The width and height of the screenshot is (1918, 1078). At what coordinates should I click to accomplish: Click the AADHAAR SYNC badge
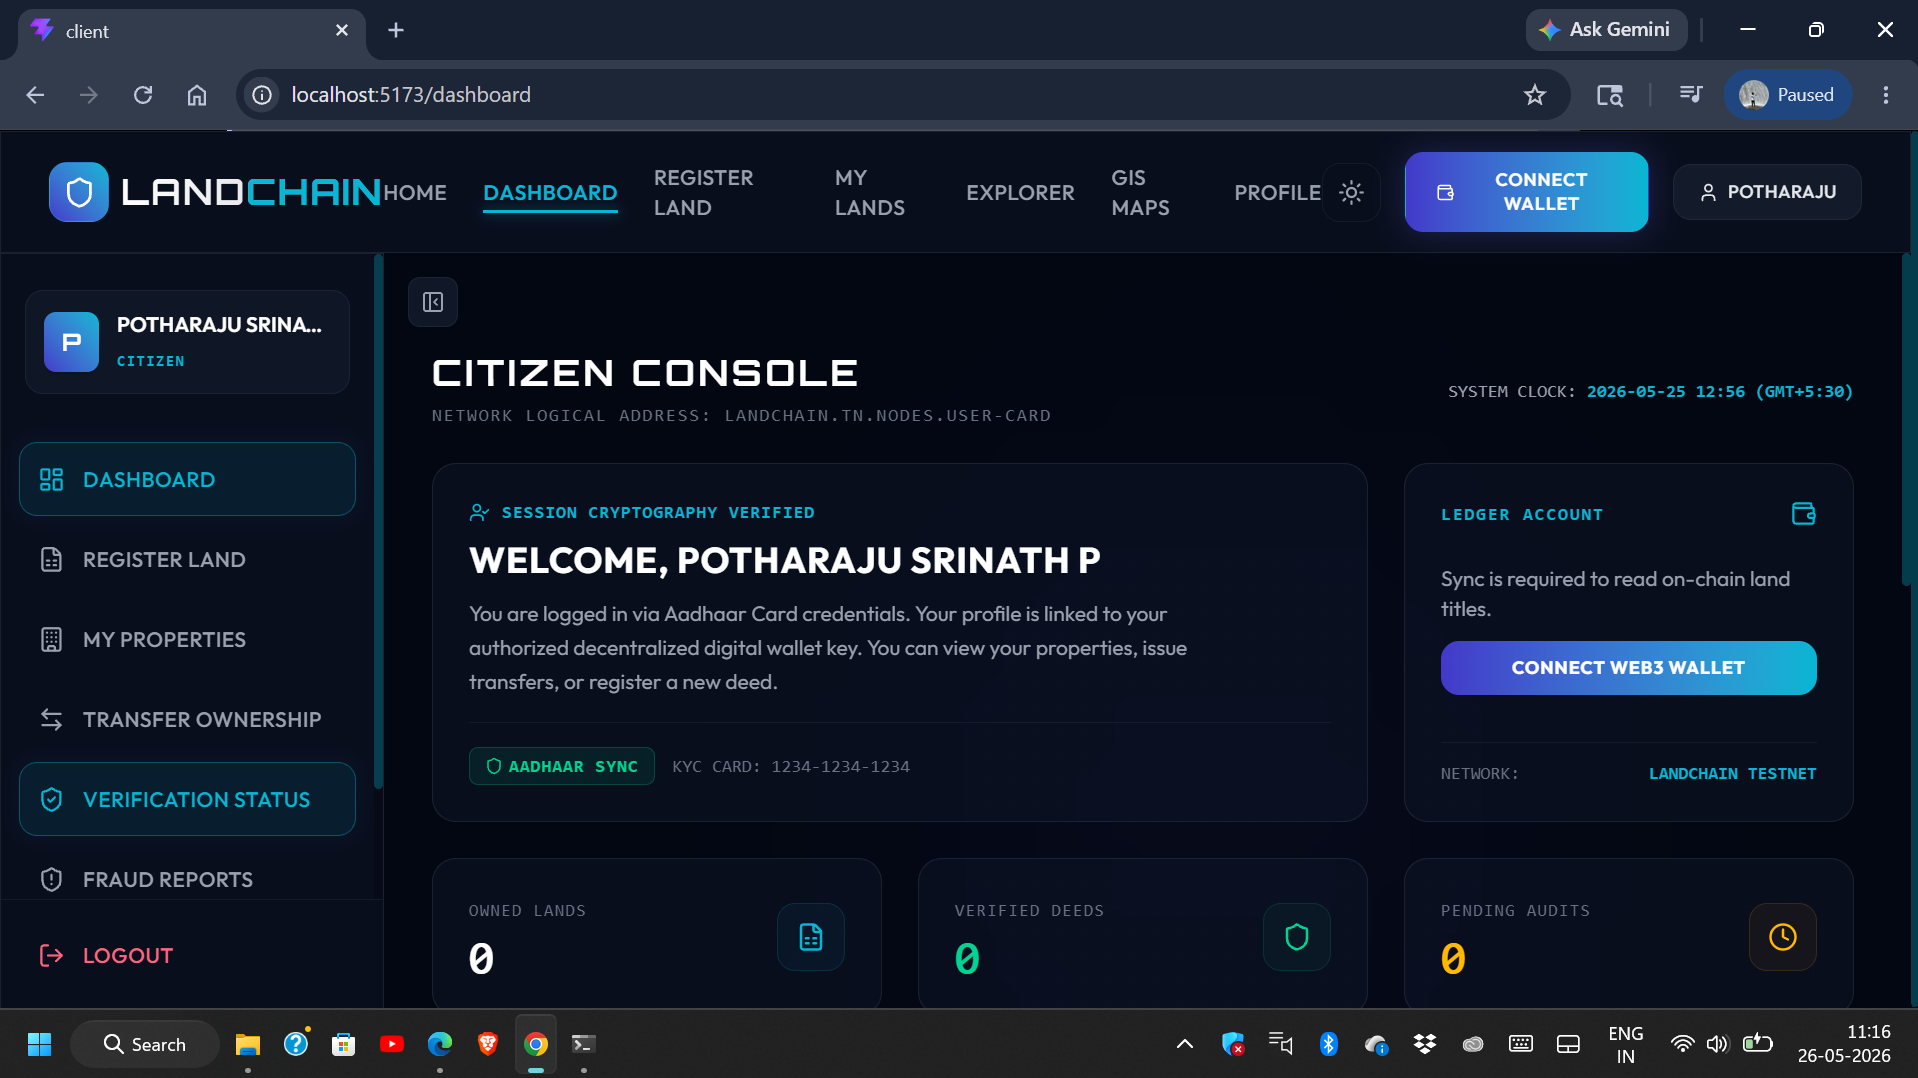(562, 766)
